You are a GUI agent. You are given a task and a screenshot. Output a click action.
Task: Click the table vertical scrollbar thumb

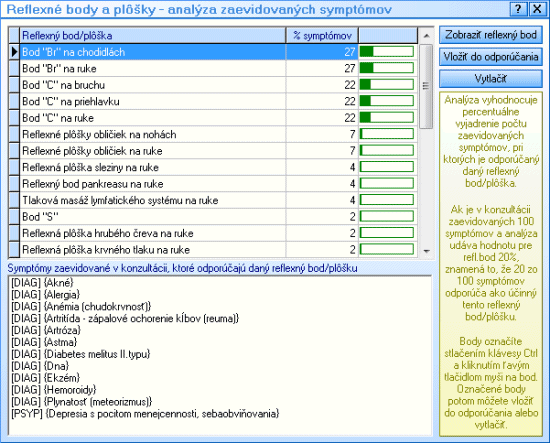pos(426,86)
